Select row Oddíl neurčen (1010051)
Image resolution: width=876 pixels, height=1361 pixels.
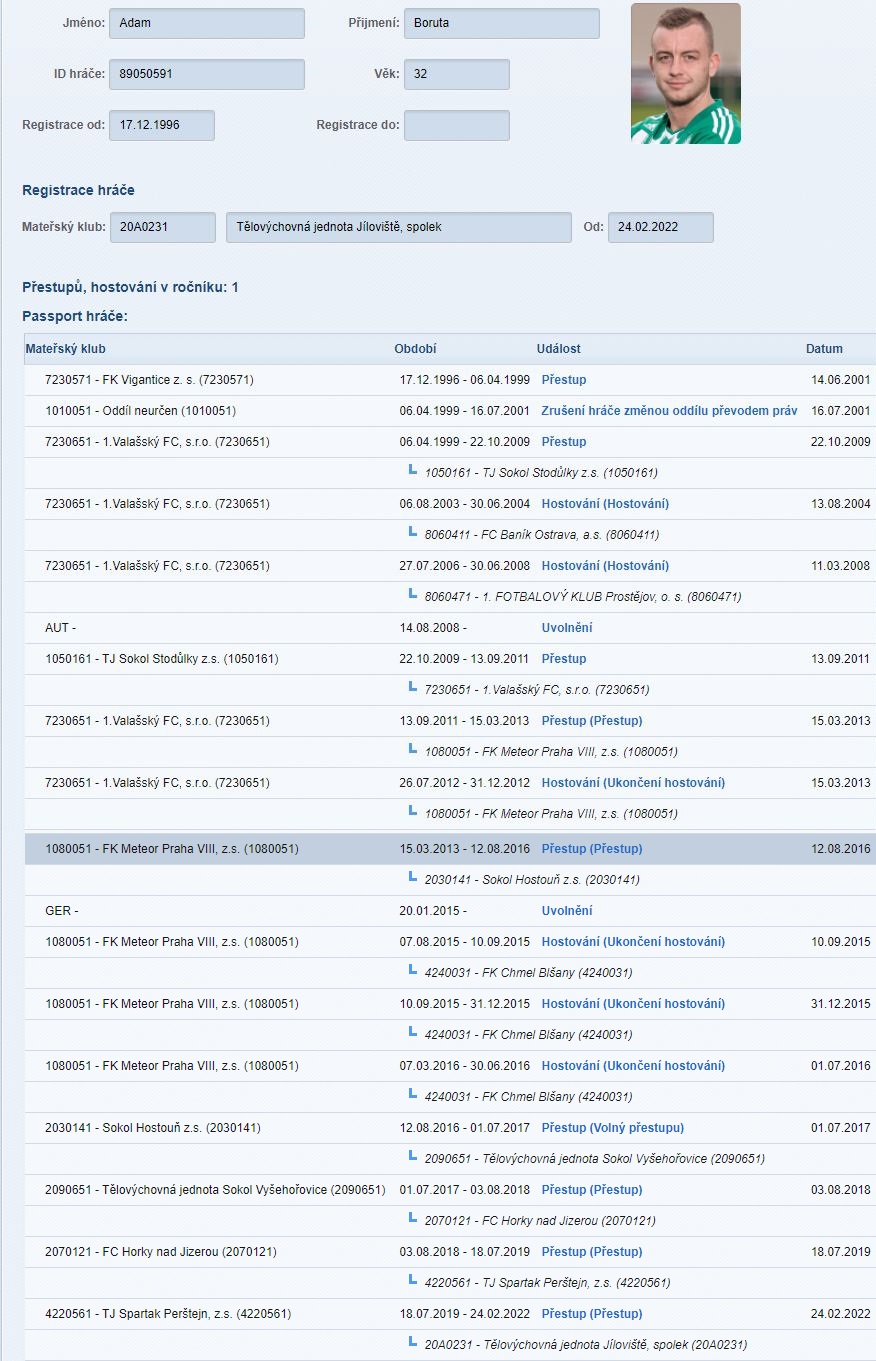pos(450,411)
